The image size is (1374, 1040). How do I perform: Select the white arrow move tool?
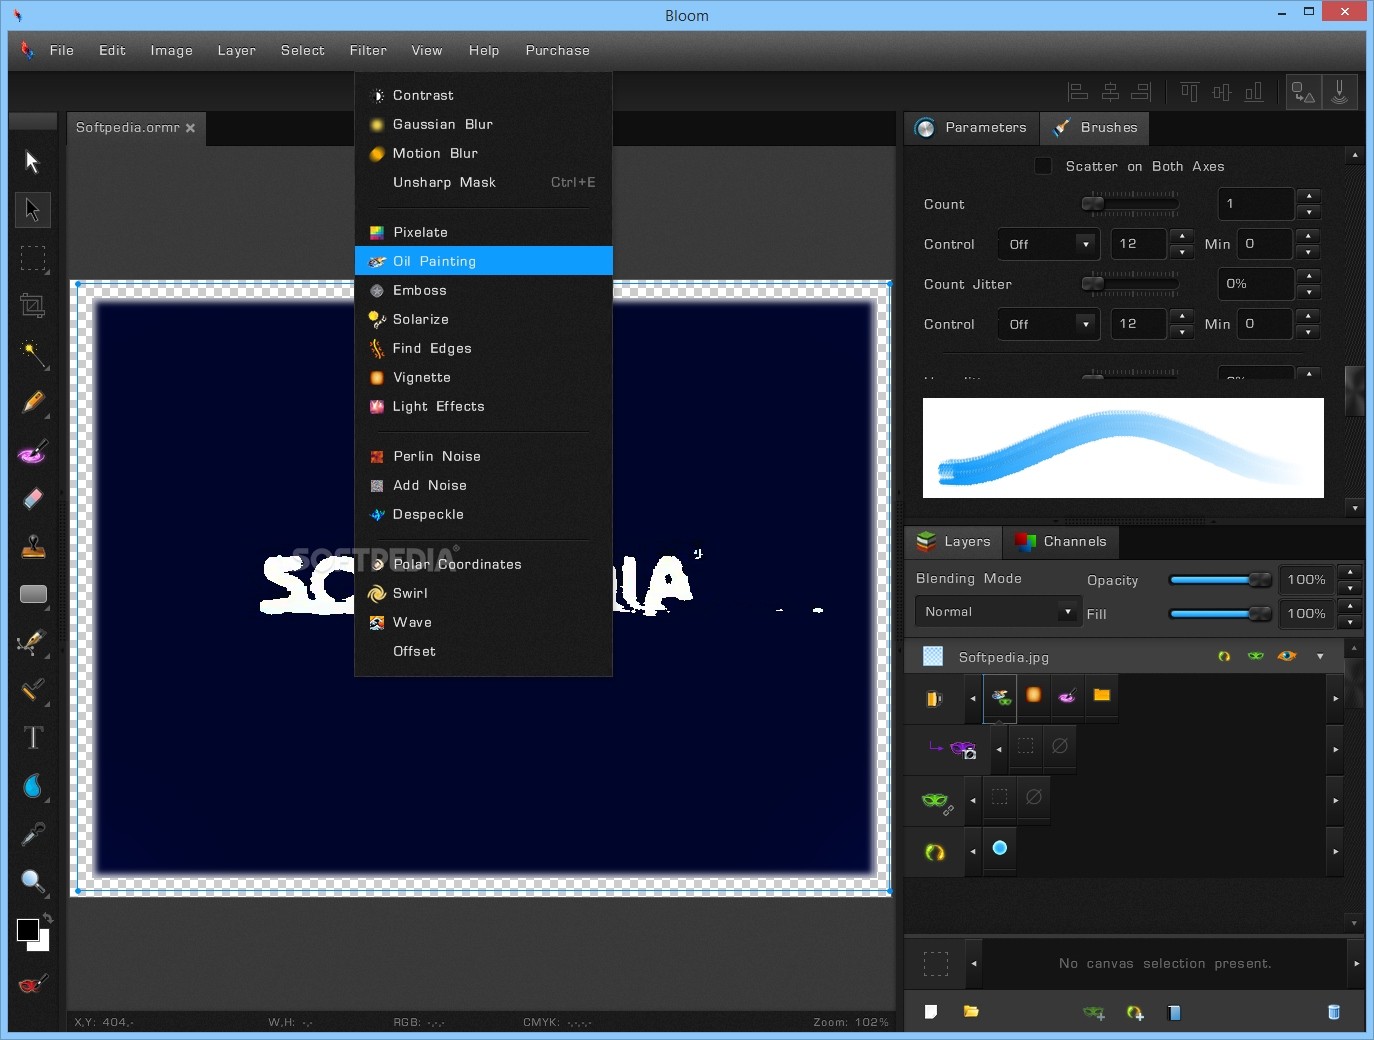(x=32, y=162)
